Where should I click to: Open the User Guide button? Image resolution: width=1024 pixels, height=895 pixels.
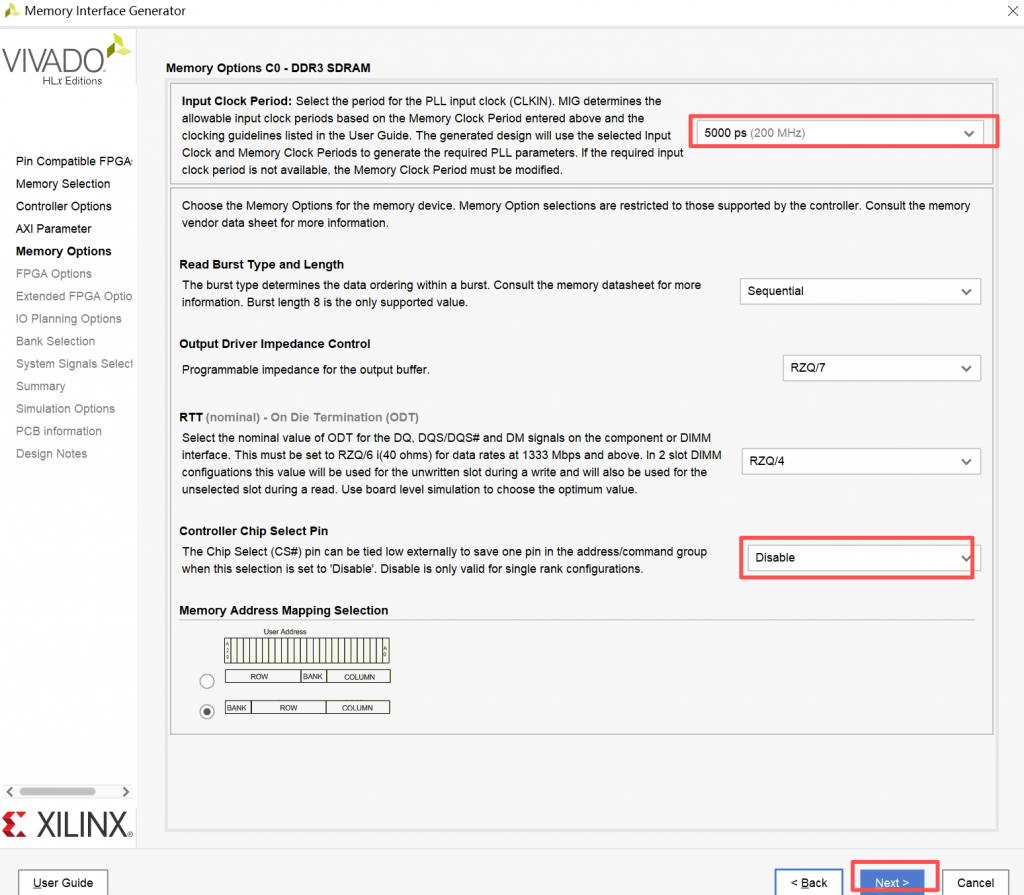[x=63, y=883]
